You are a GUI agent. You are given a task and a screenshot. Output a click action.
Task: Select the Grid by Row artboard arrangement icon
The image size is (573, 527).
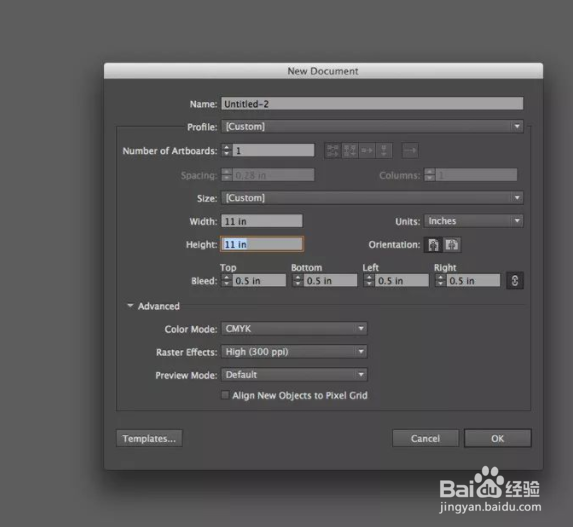point(333,151)
